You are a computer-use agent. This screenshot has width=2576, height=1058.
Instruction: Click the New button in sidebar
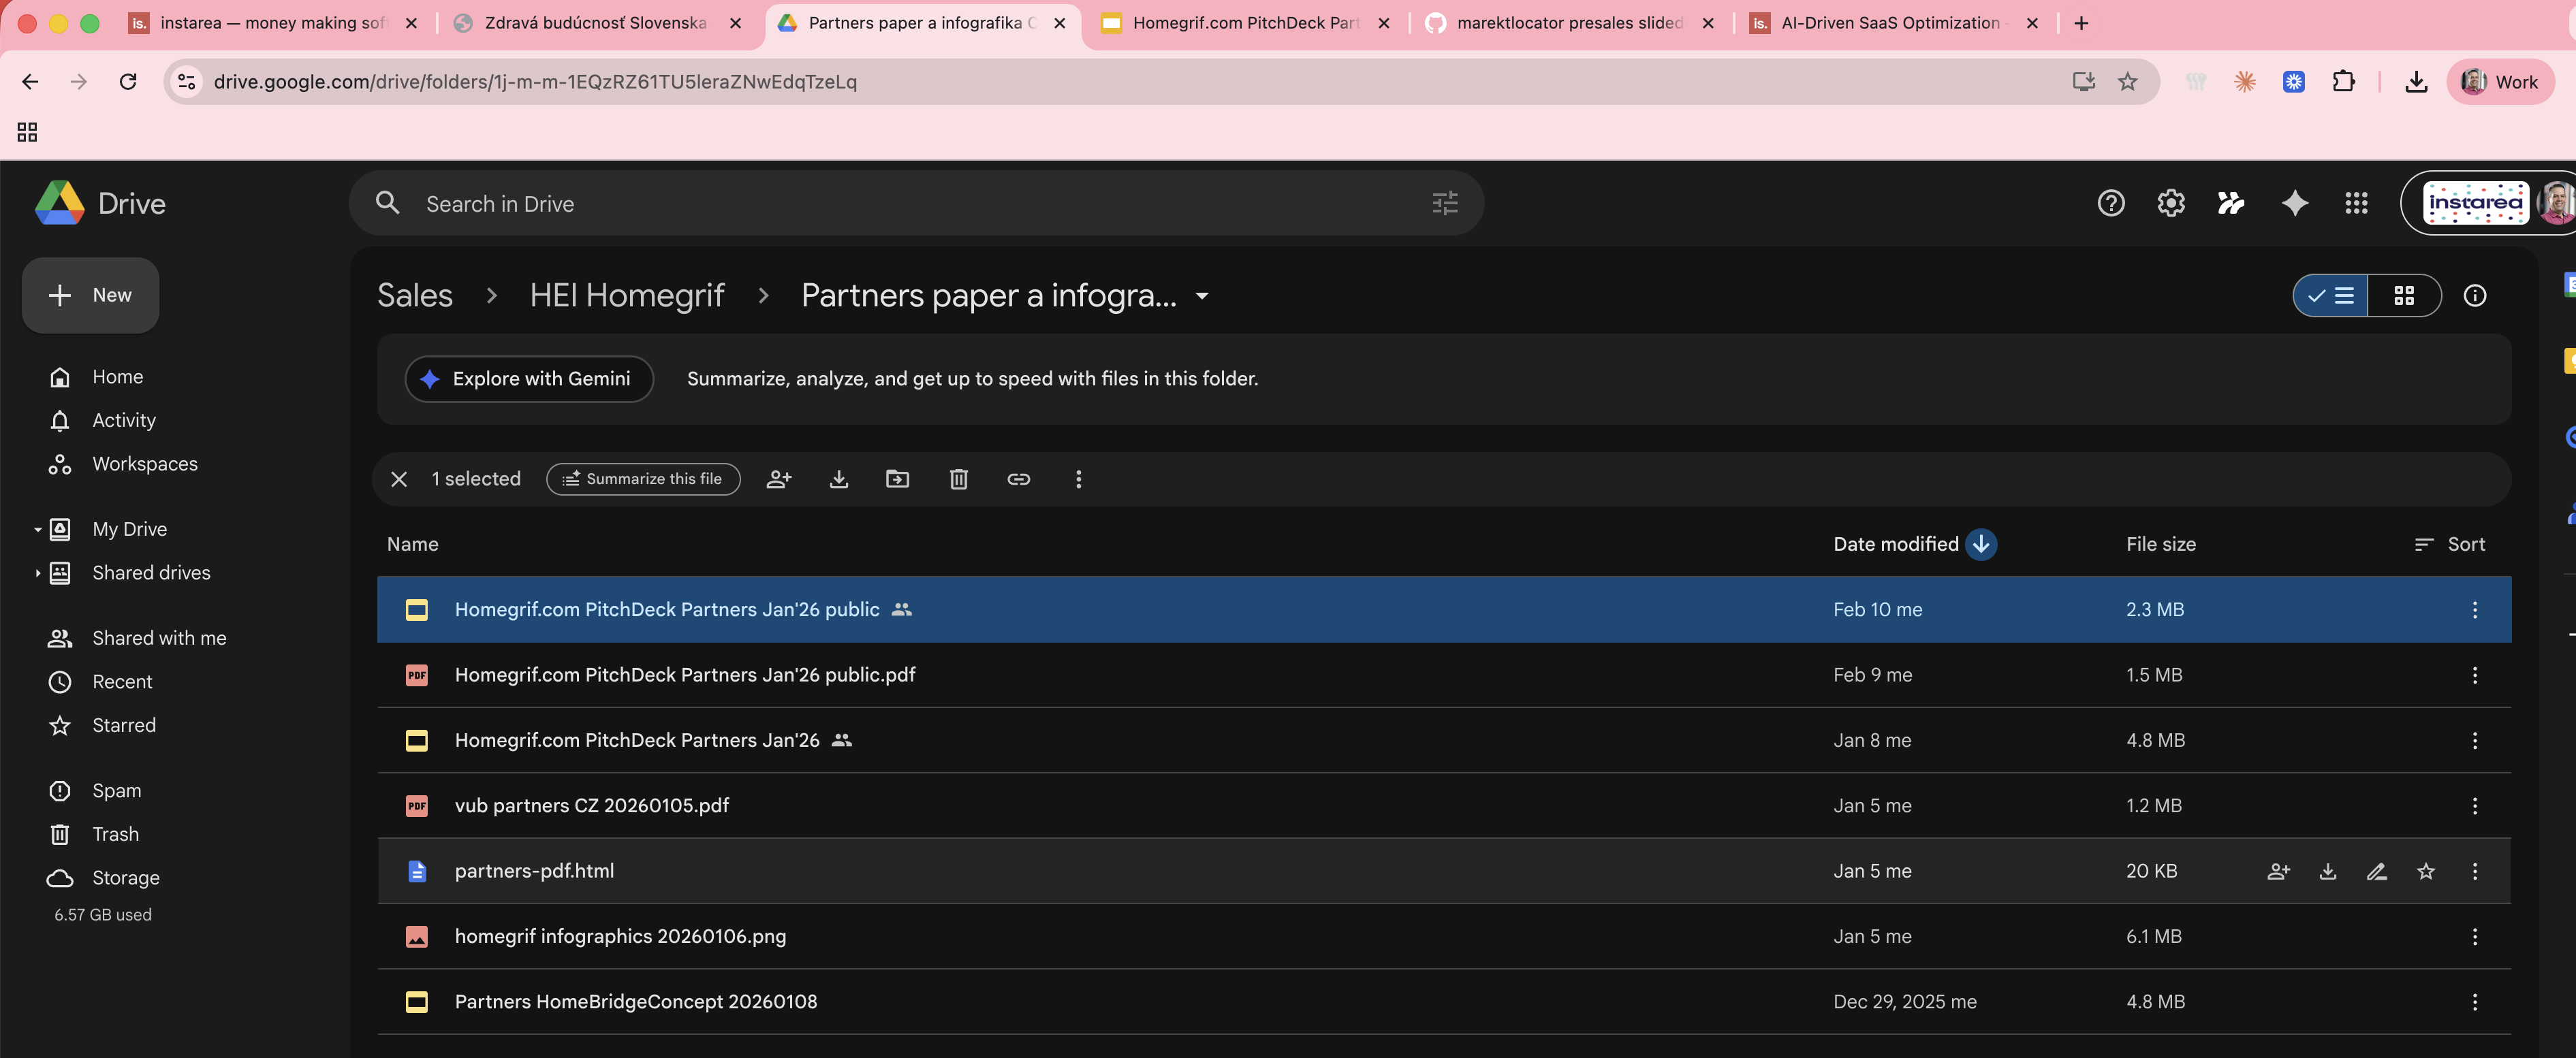(90, 295)
